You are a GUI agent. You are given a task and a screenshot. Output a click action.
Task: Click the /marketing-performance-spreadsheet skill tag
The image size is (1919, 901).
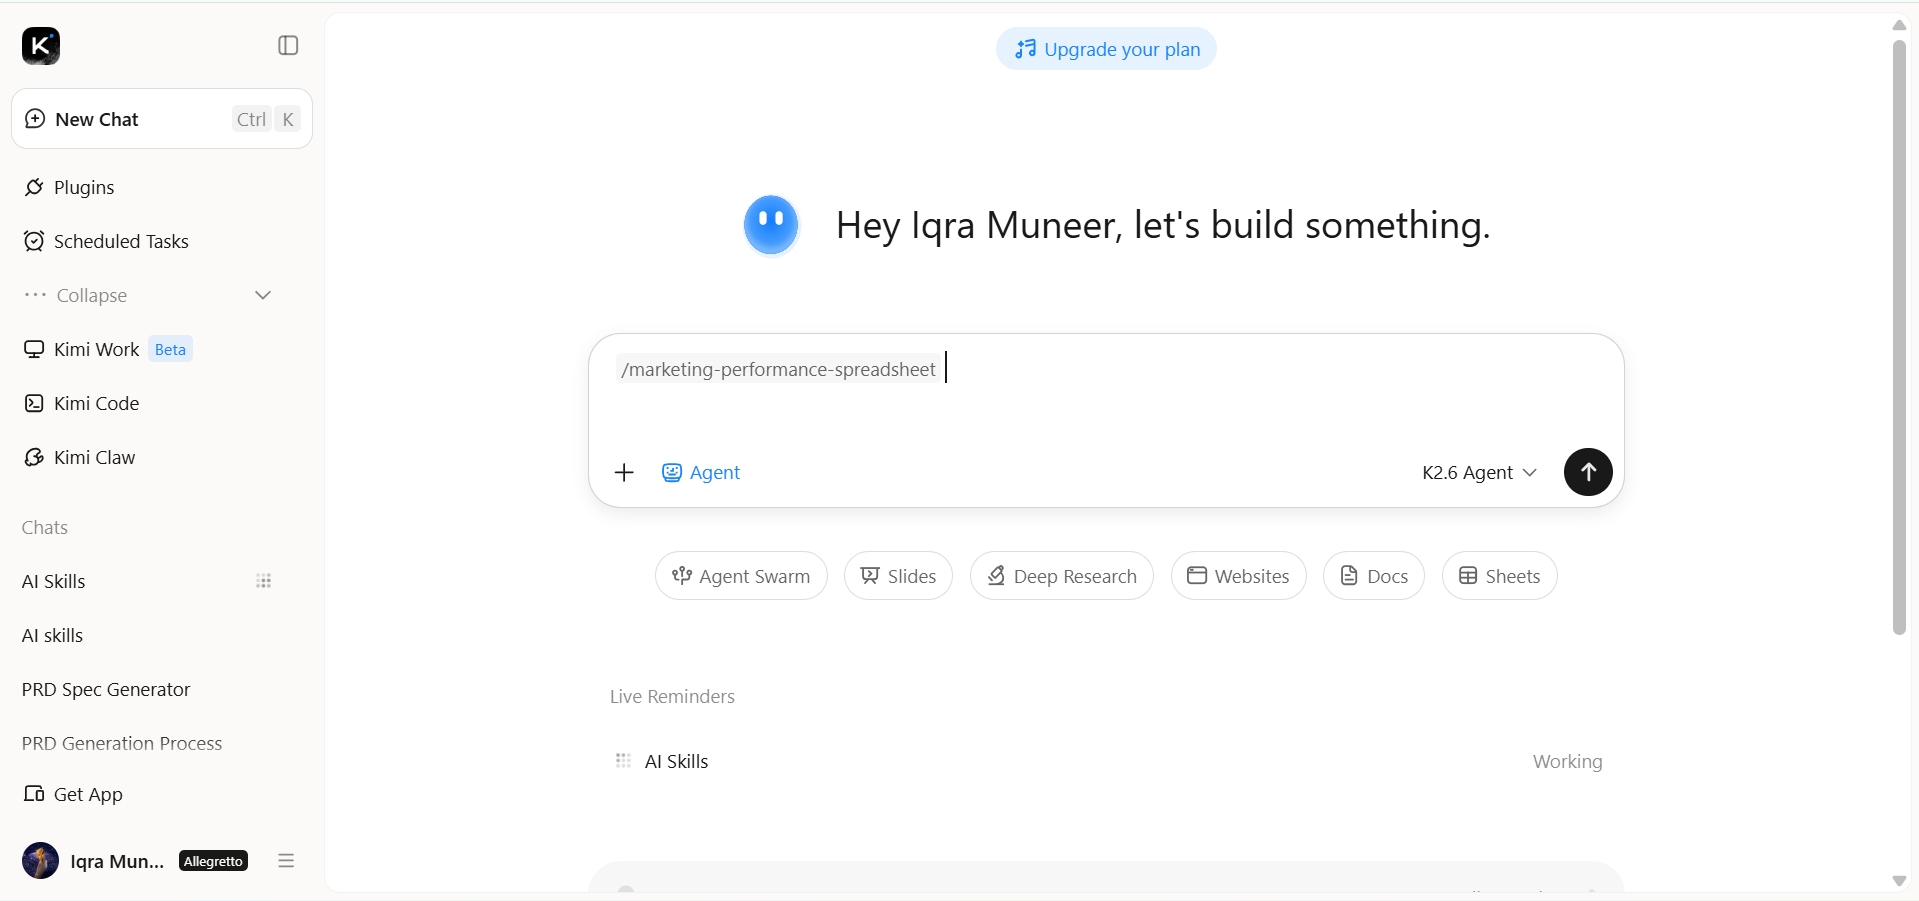tap(778, 370)
